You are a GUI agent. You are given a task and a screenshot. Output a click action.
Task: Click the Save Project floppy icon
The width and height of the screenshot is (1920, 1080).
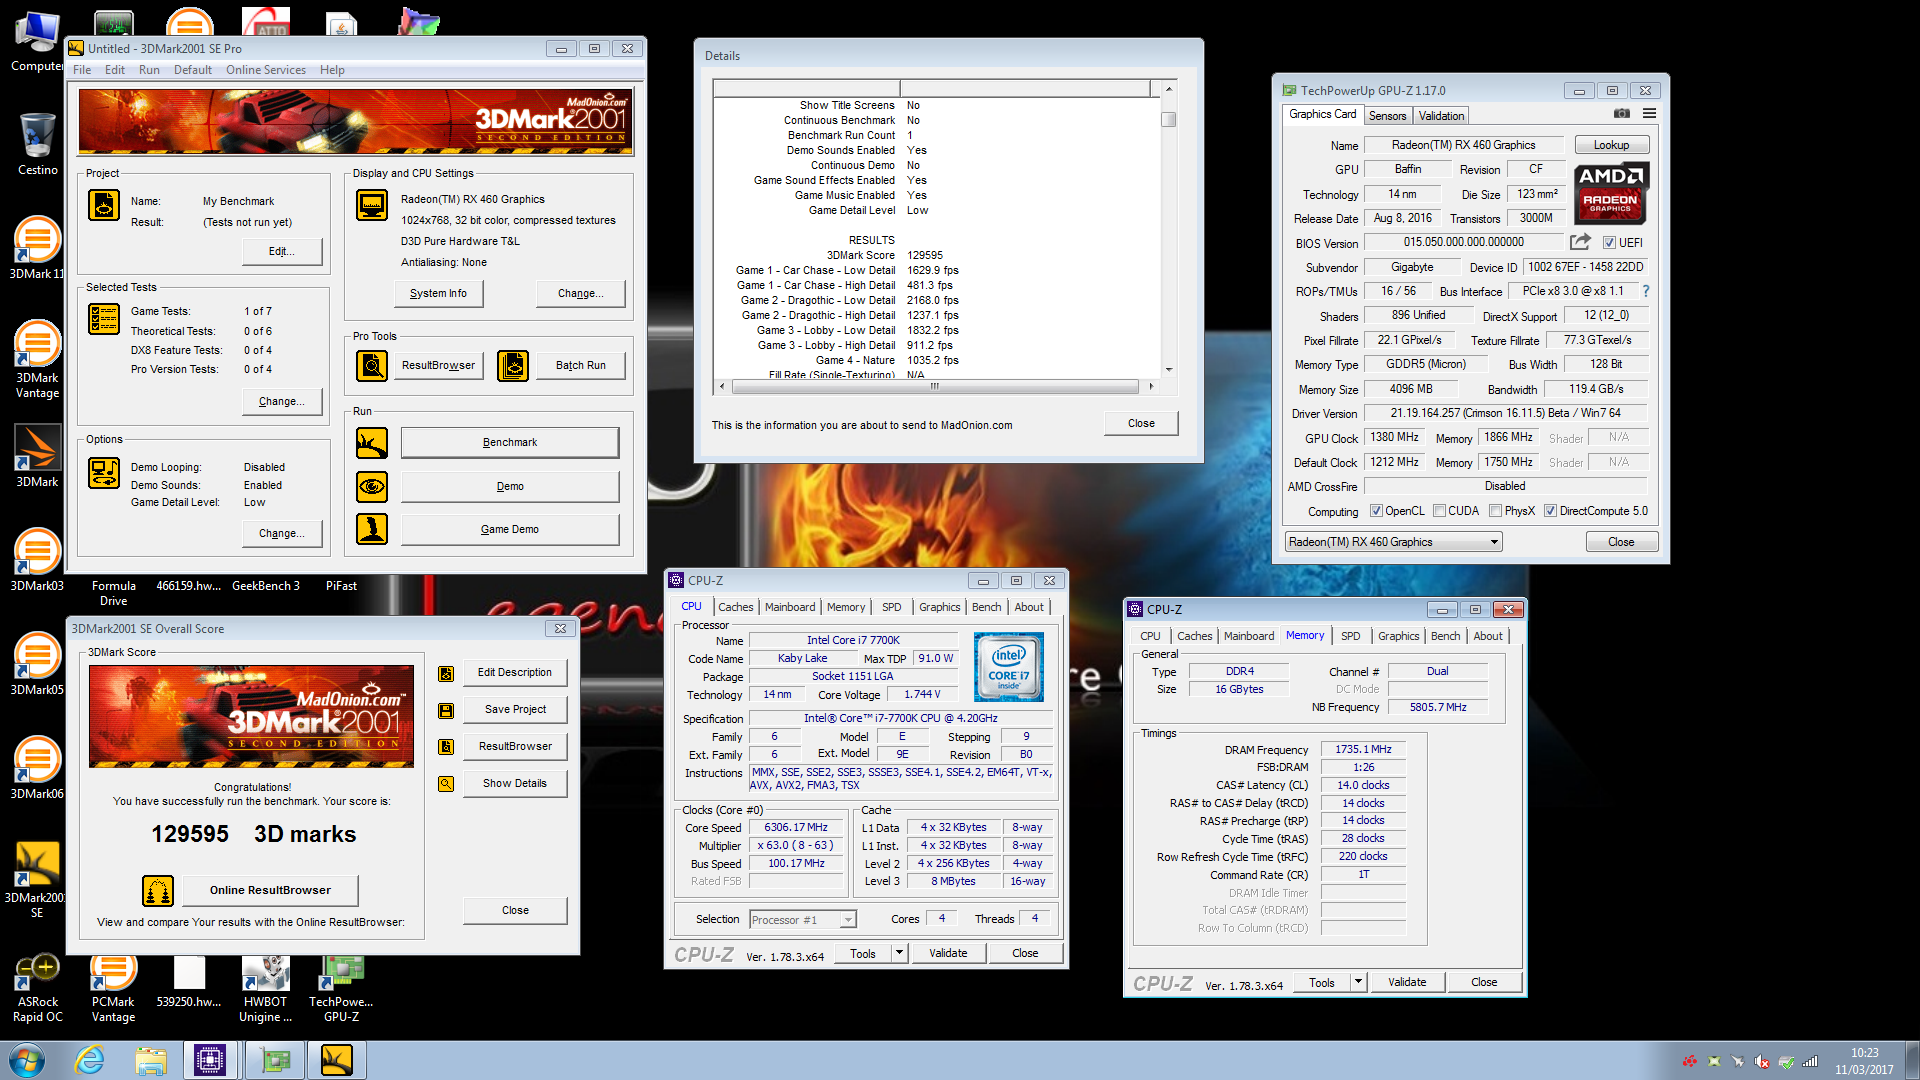pos(446,711)
